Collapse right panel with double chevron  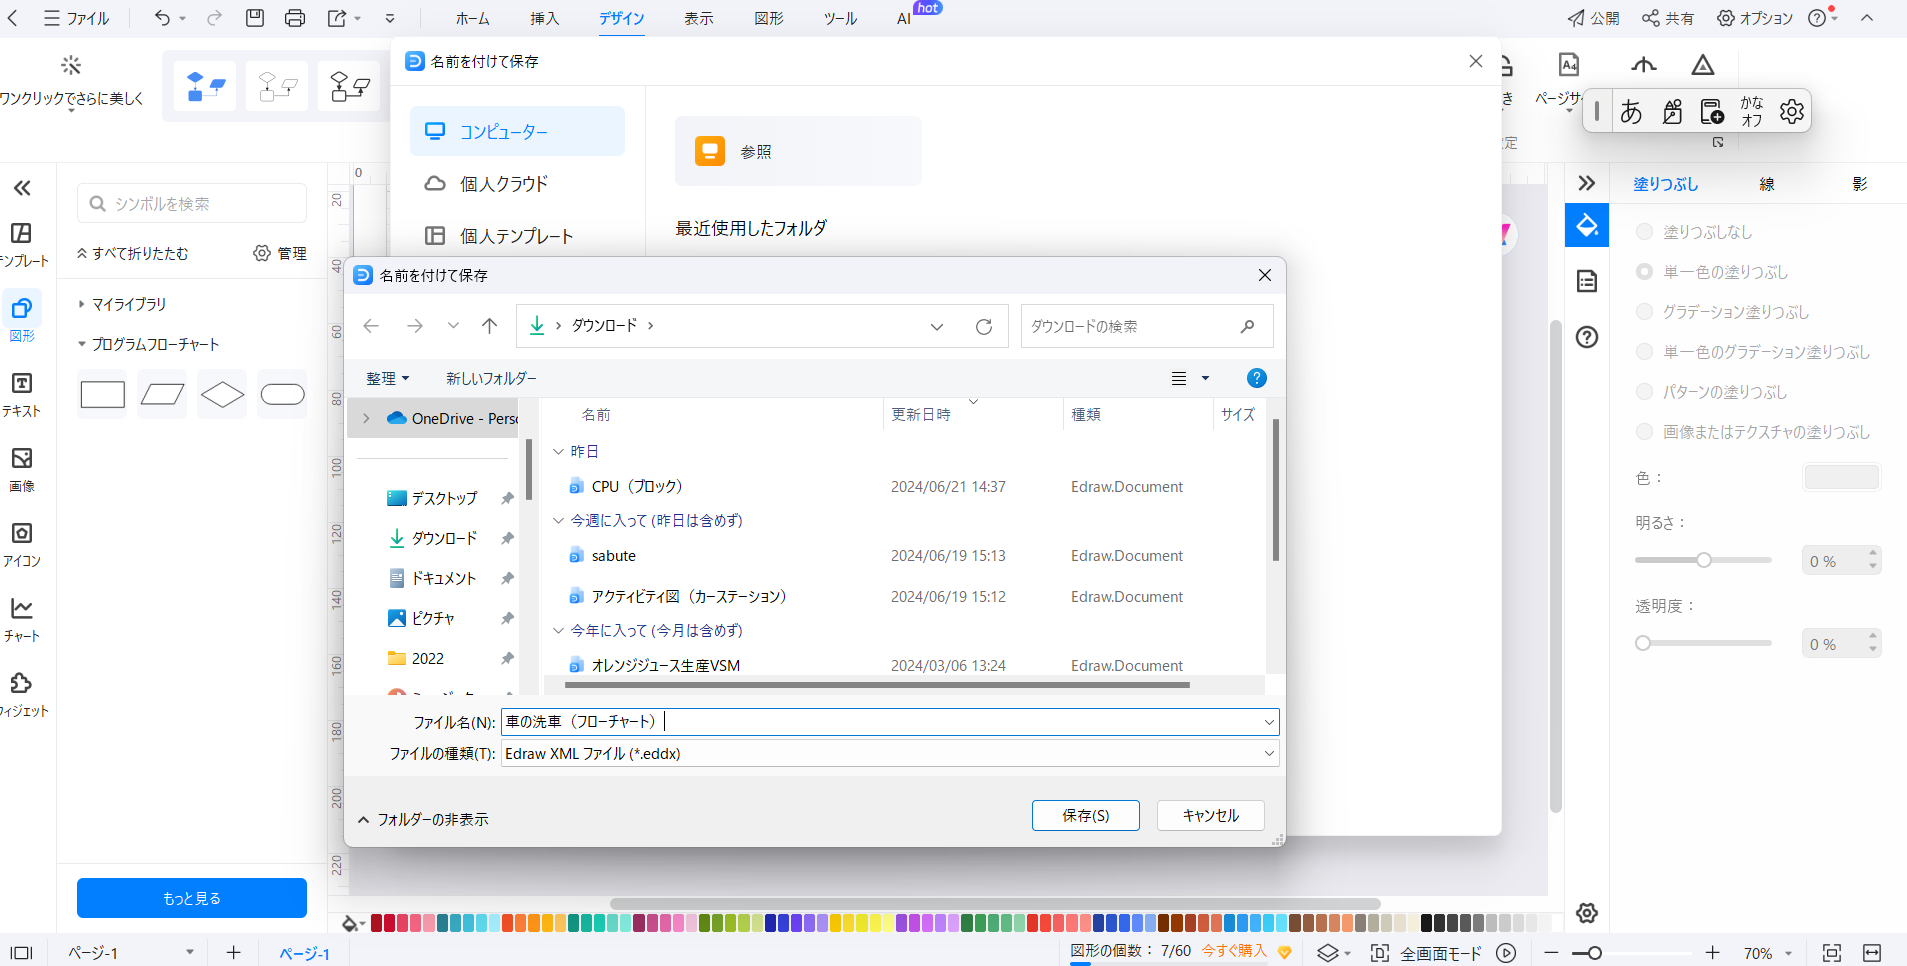pos(1587,183)
